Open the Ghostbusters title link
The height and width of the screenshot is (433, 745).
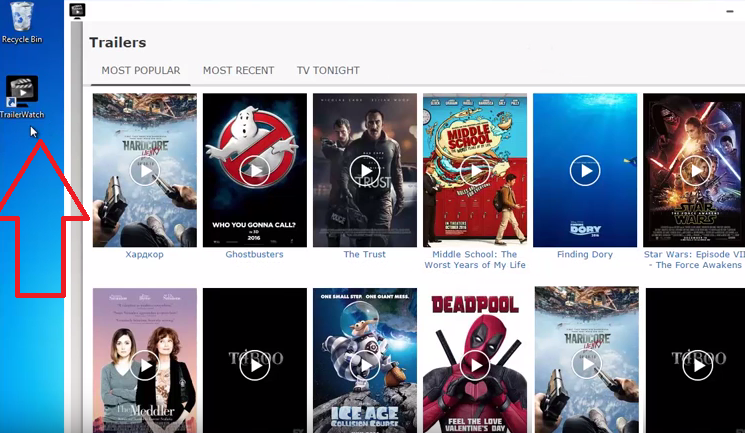pos(255,255)
